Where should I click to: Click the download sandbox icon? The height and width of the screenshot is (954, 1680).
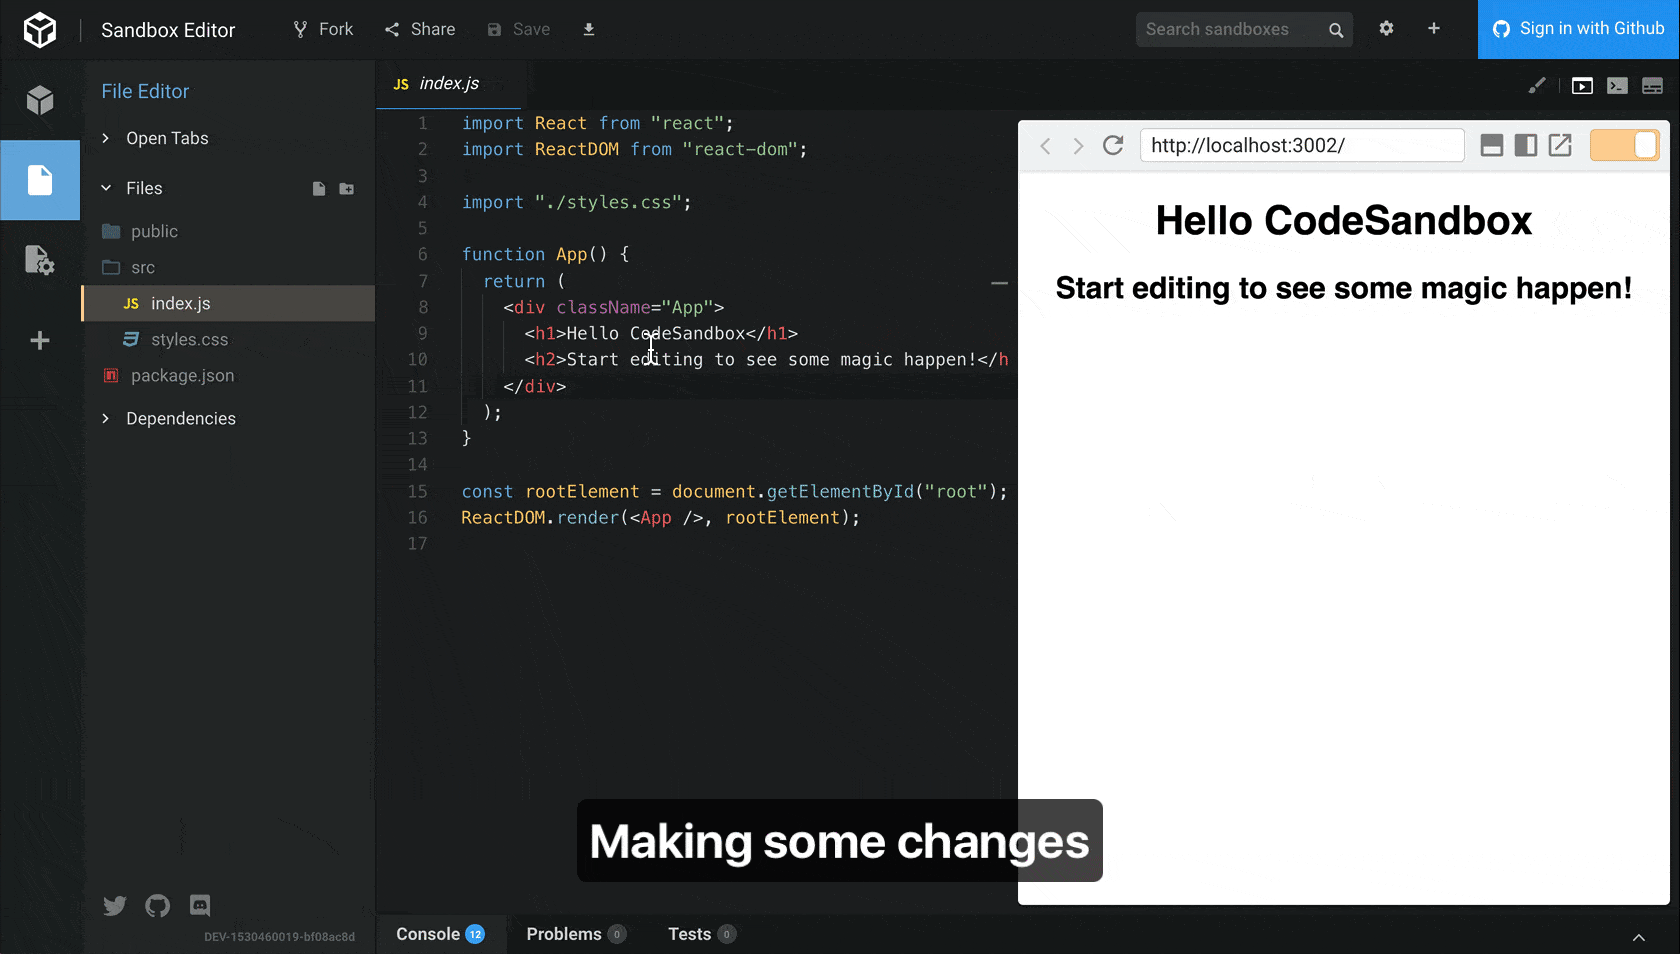[589, 30]
